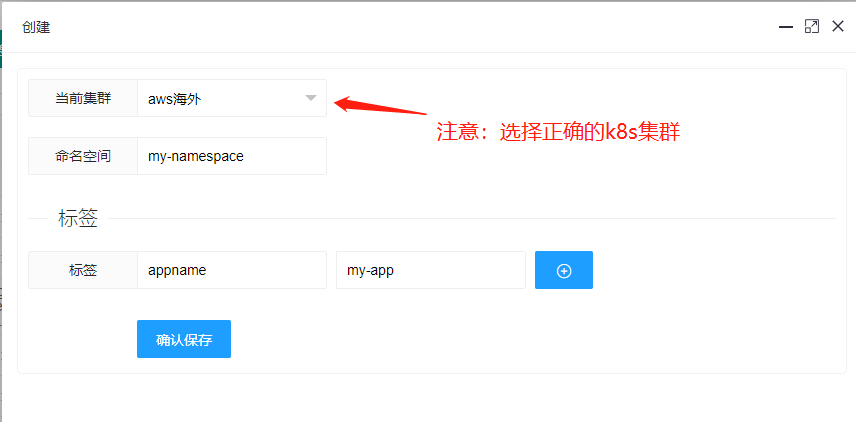Click the 当前集群 field label

[83, 98]
